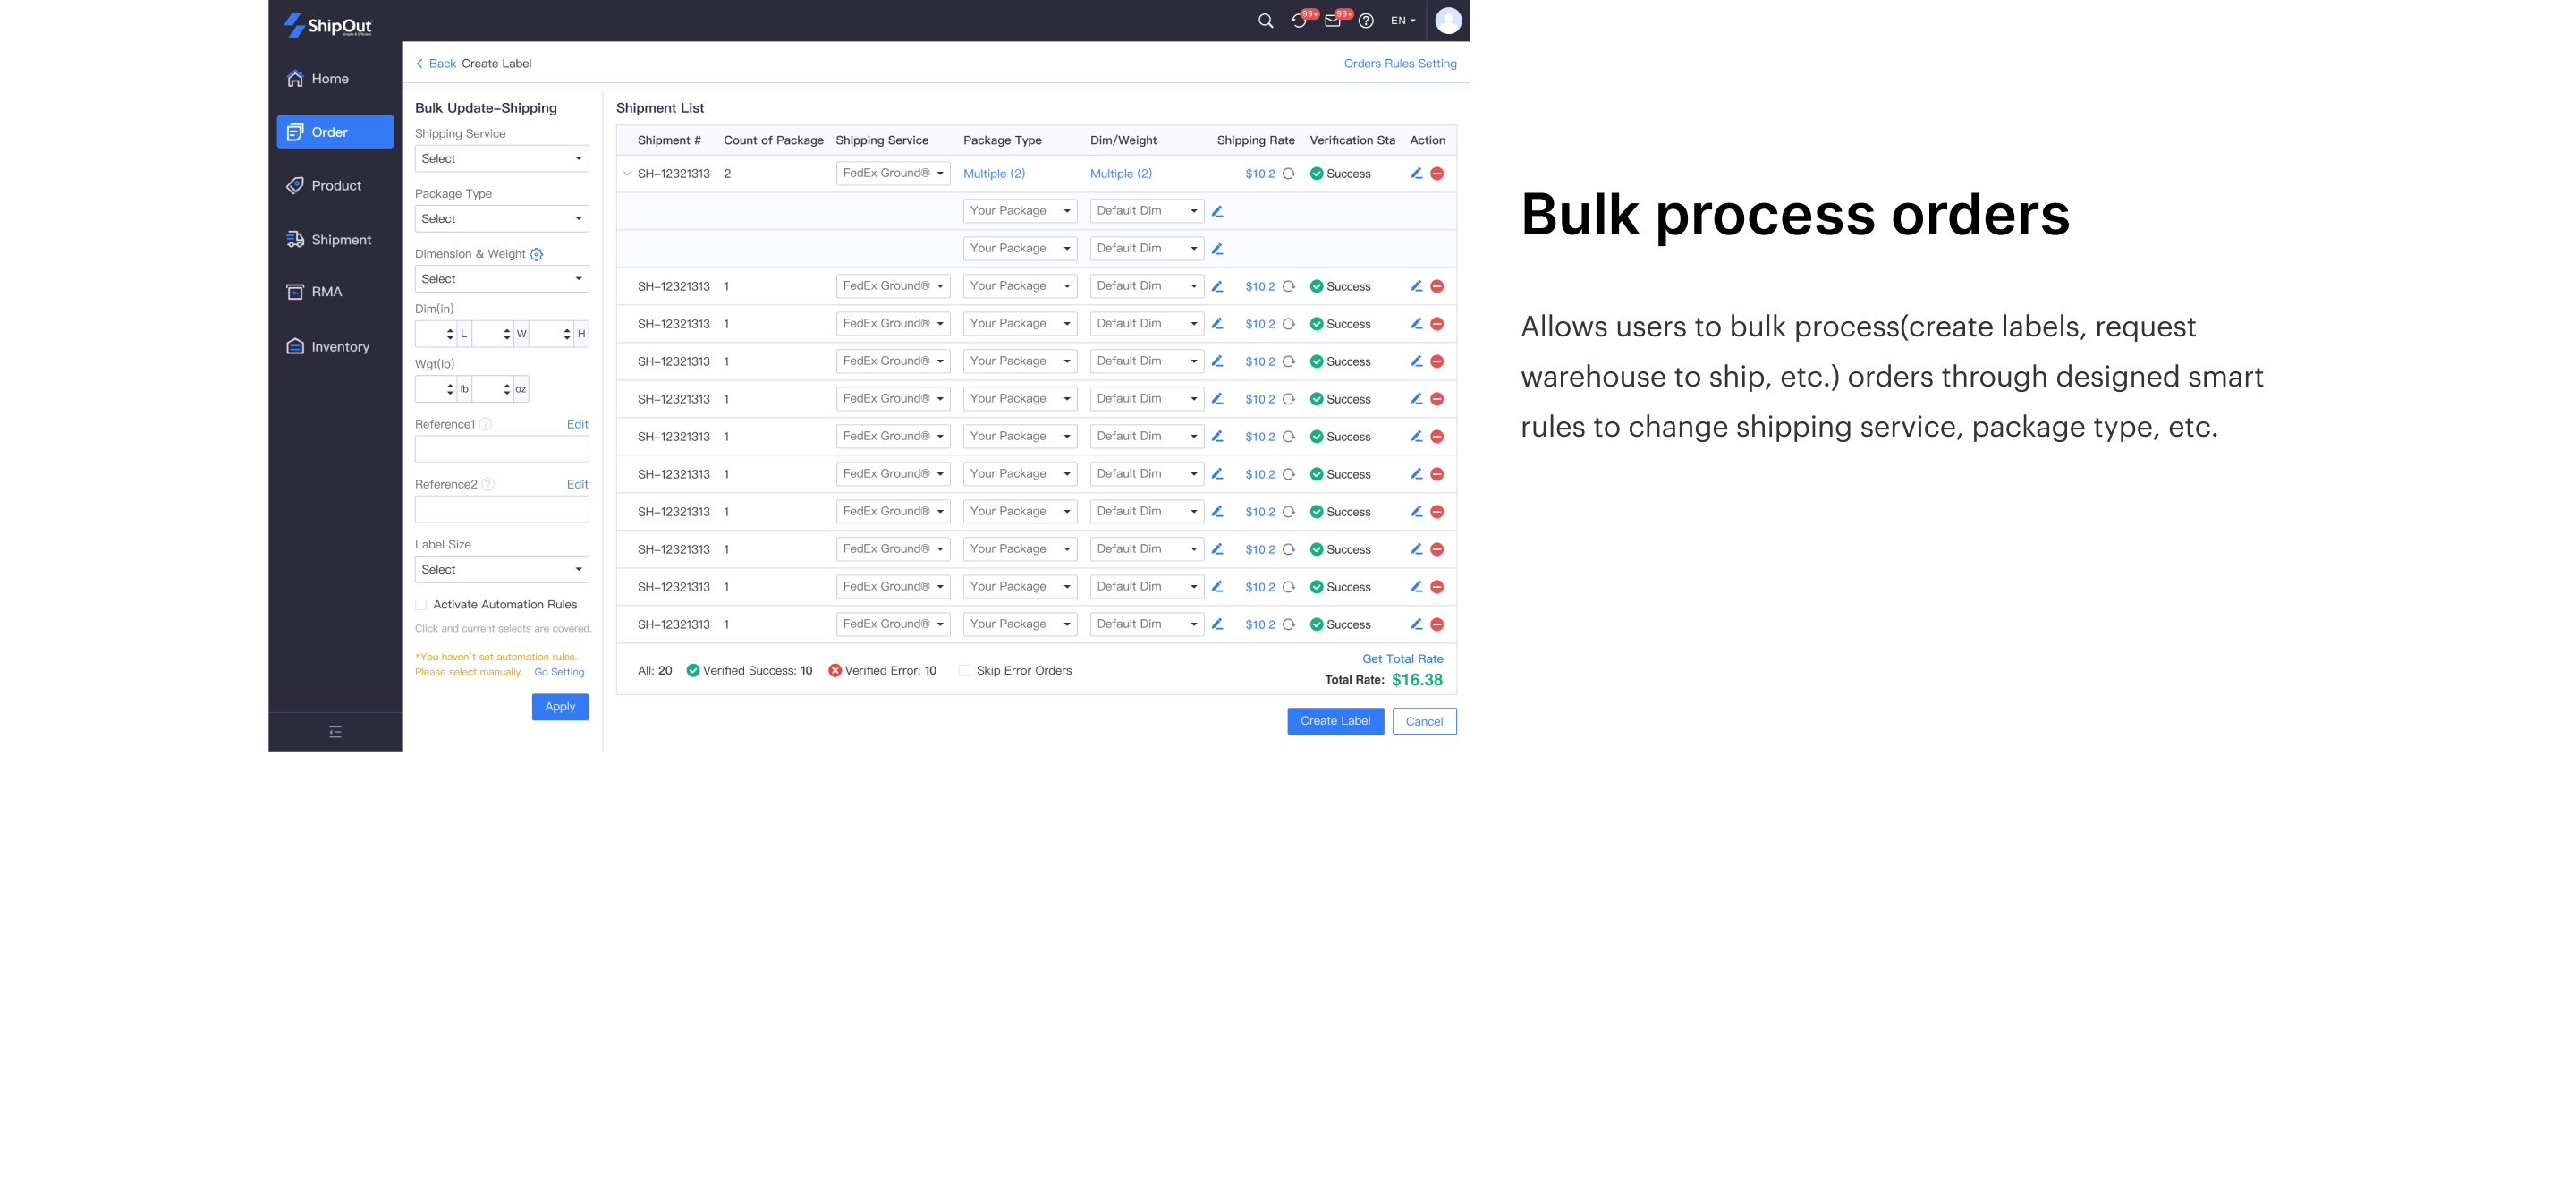Viewport: 2576px width, 1181px height.
Task: Remove the first shipment using red icon
Action: tap(1437, 174)
